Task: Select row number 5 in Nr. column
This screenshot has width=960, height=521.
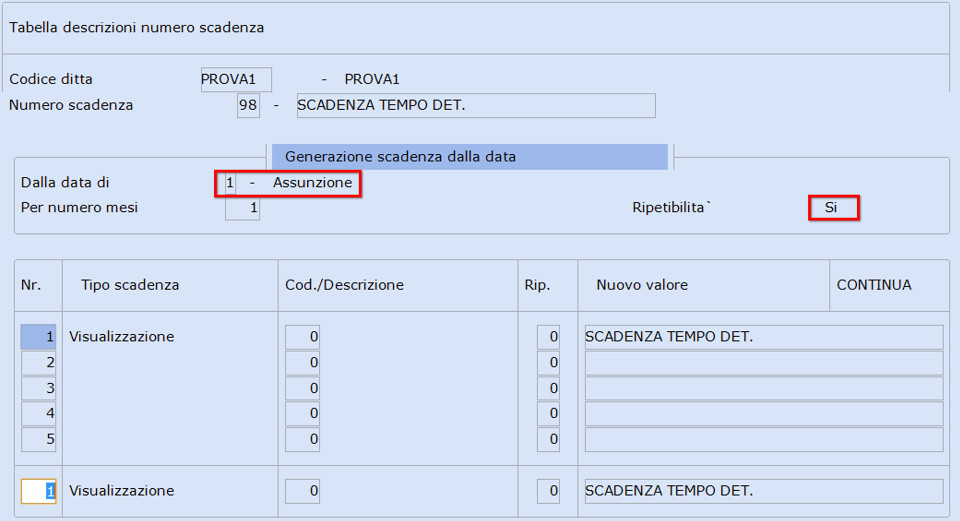Action: [x=39, y=439]
